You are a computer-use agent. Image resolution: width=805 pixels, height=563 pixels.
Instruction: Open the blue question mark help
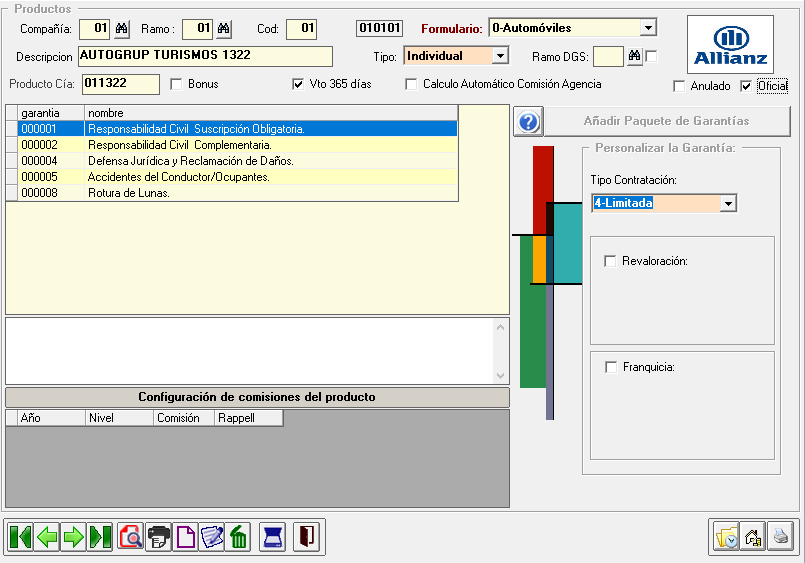point(528,122)
